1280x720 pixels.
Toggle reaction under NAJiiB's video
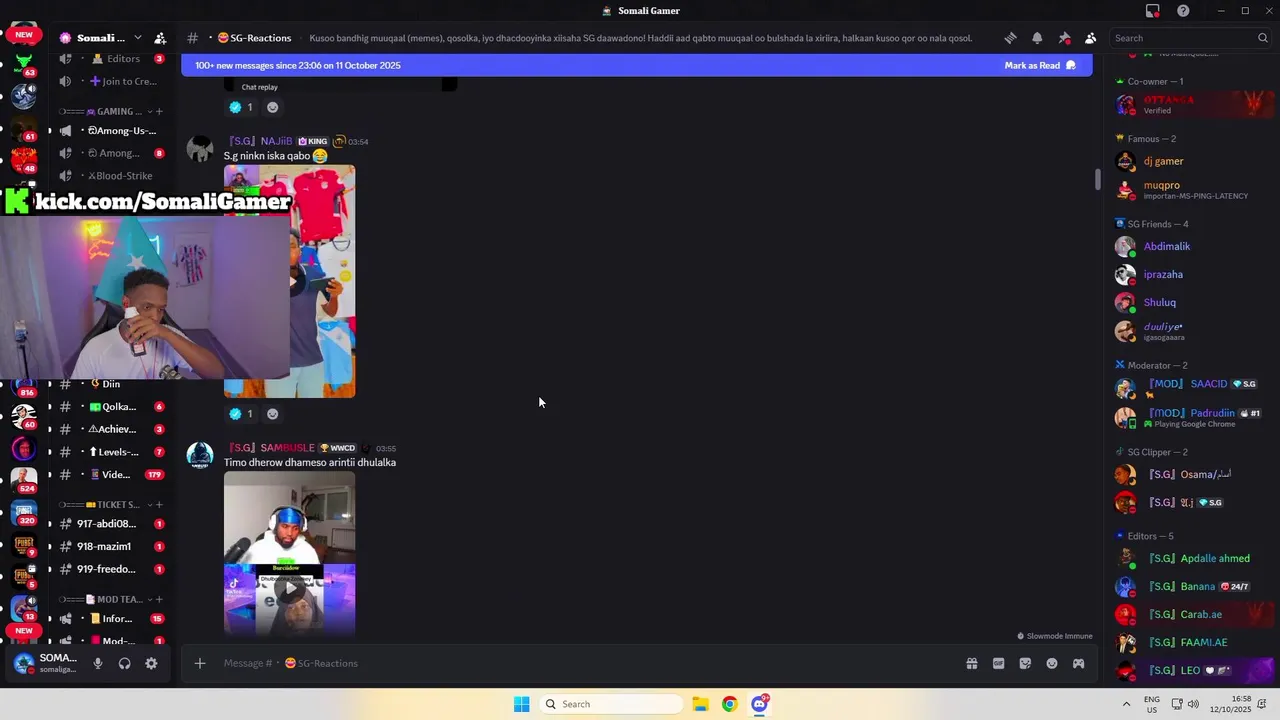click(241, 414)
